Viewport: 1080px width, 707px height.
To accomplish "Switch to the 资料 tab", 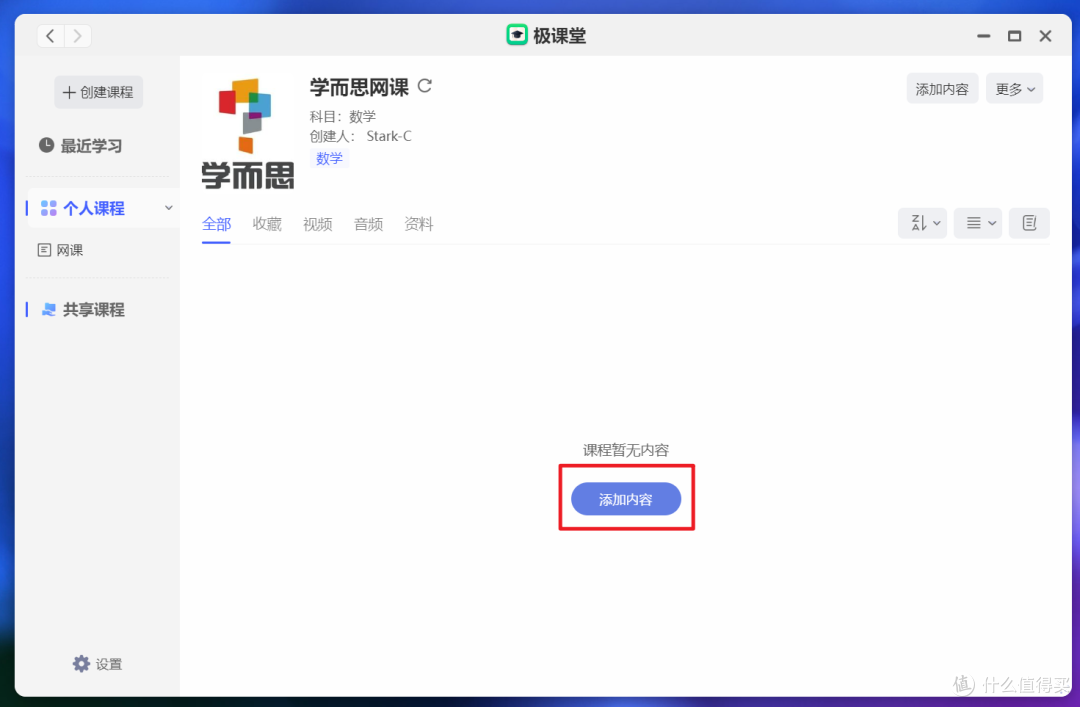I will (x=419, y=224).
